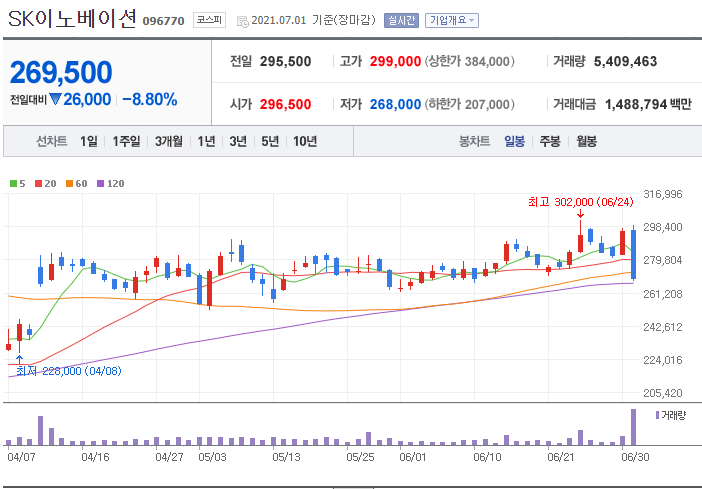Click the 코스피 market badge
This screenshot has width=702, height=489.
coord(210,21)
